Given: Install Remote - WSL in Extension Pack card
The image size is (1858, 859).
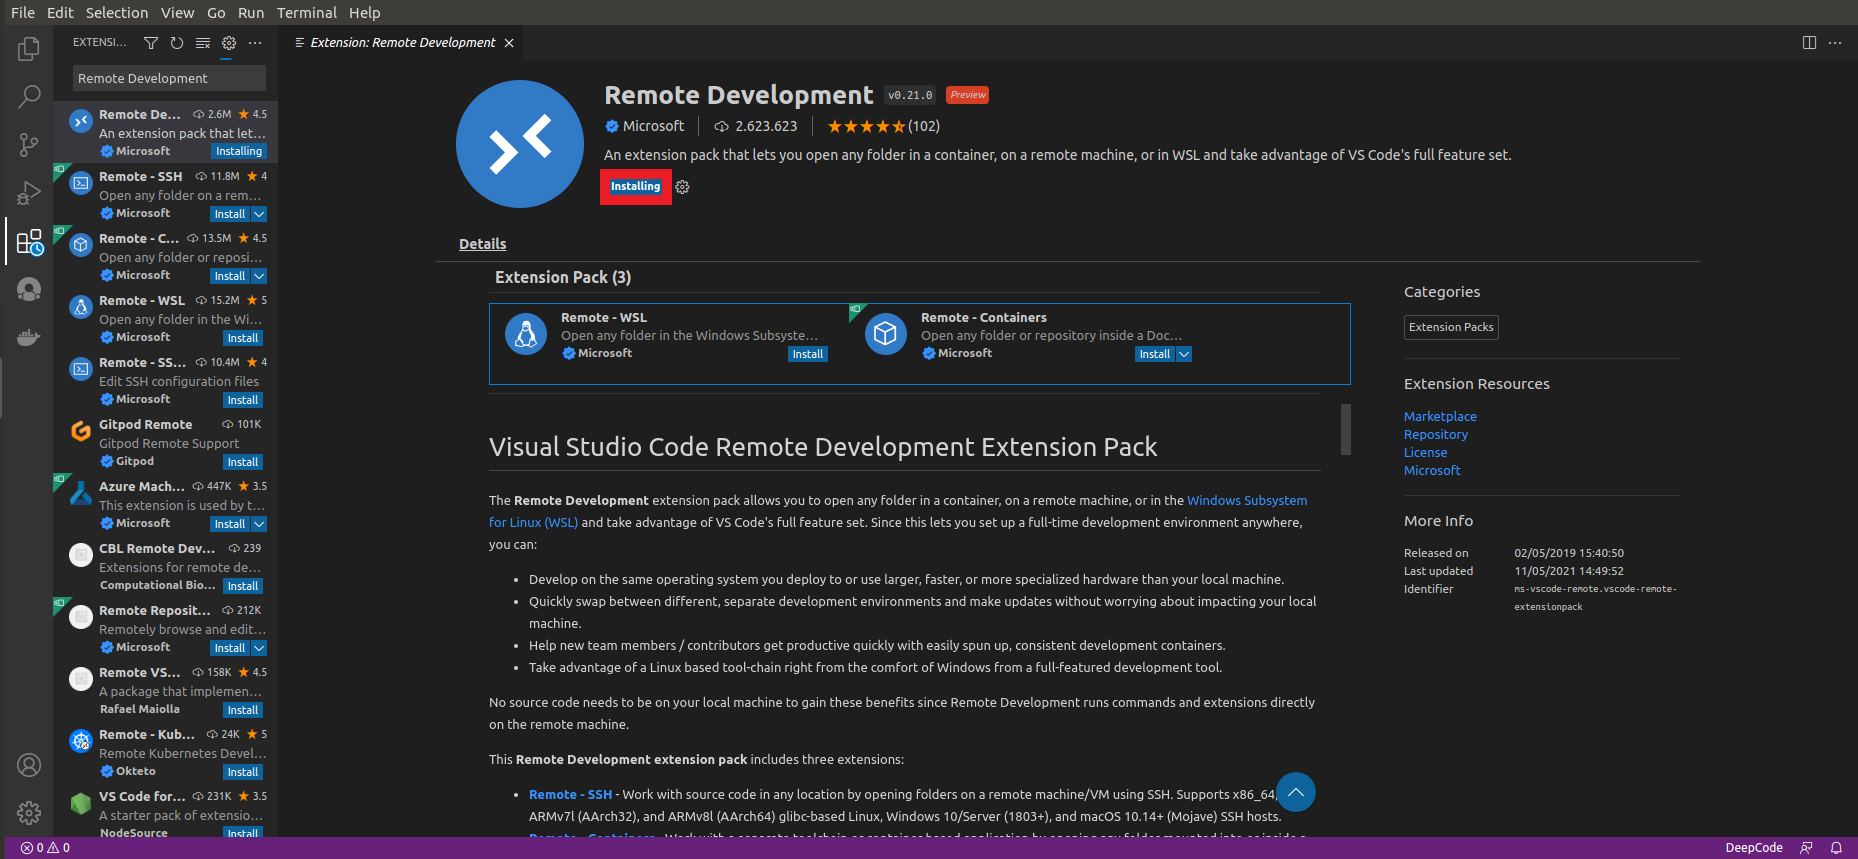Looking at the screenshot, I should click(807, 354).
